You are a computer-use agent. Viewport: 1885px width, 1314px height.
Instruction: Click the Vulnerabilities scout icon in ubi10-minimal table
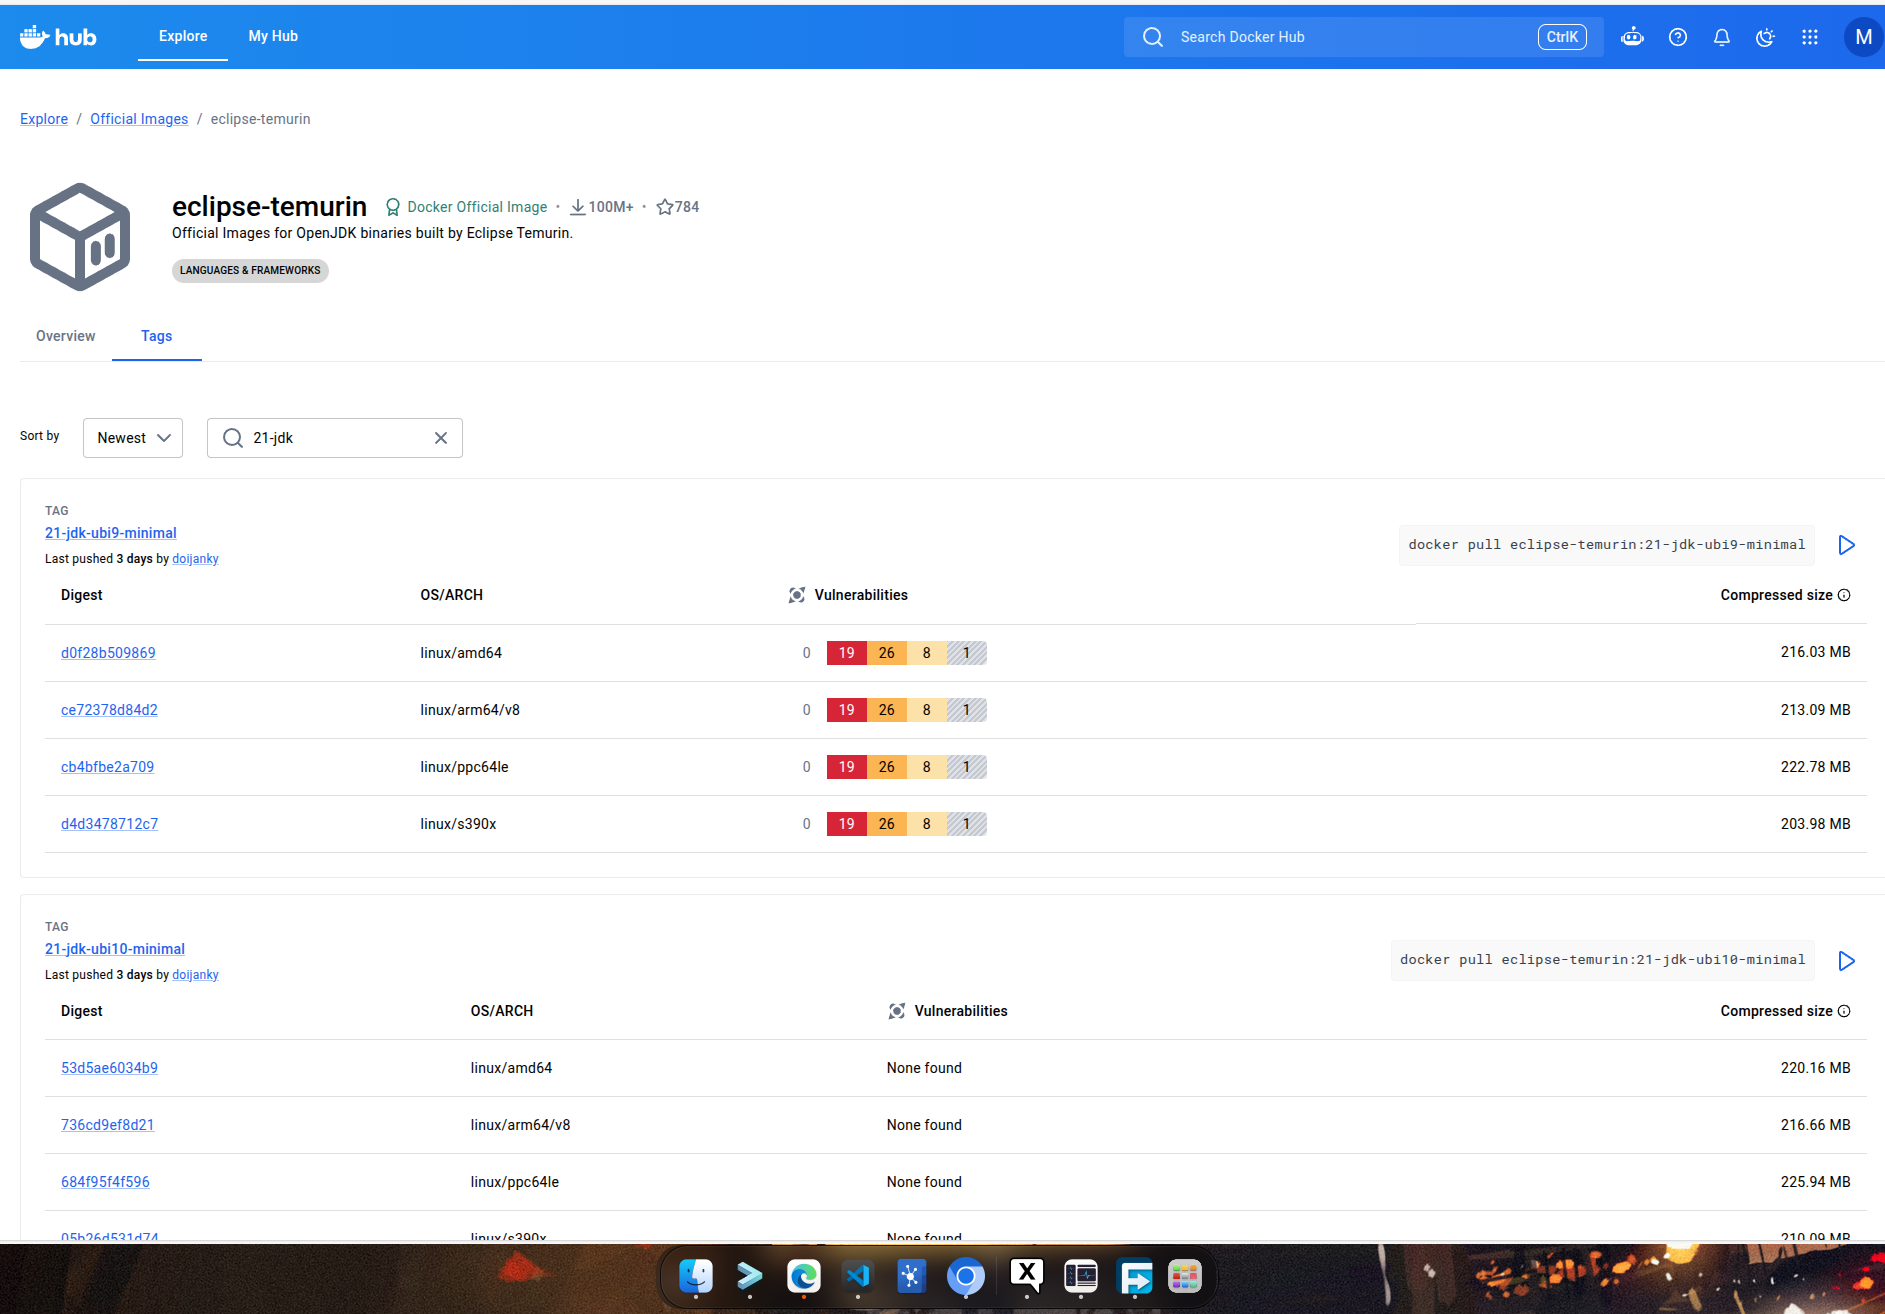pos(897,1011)
